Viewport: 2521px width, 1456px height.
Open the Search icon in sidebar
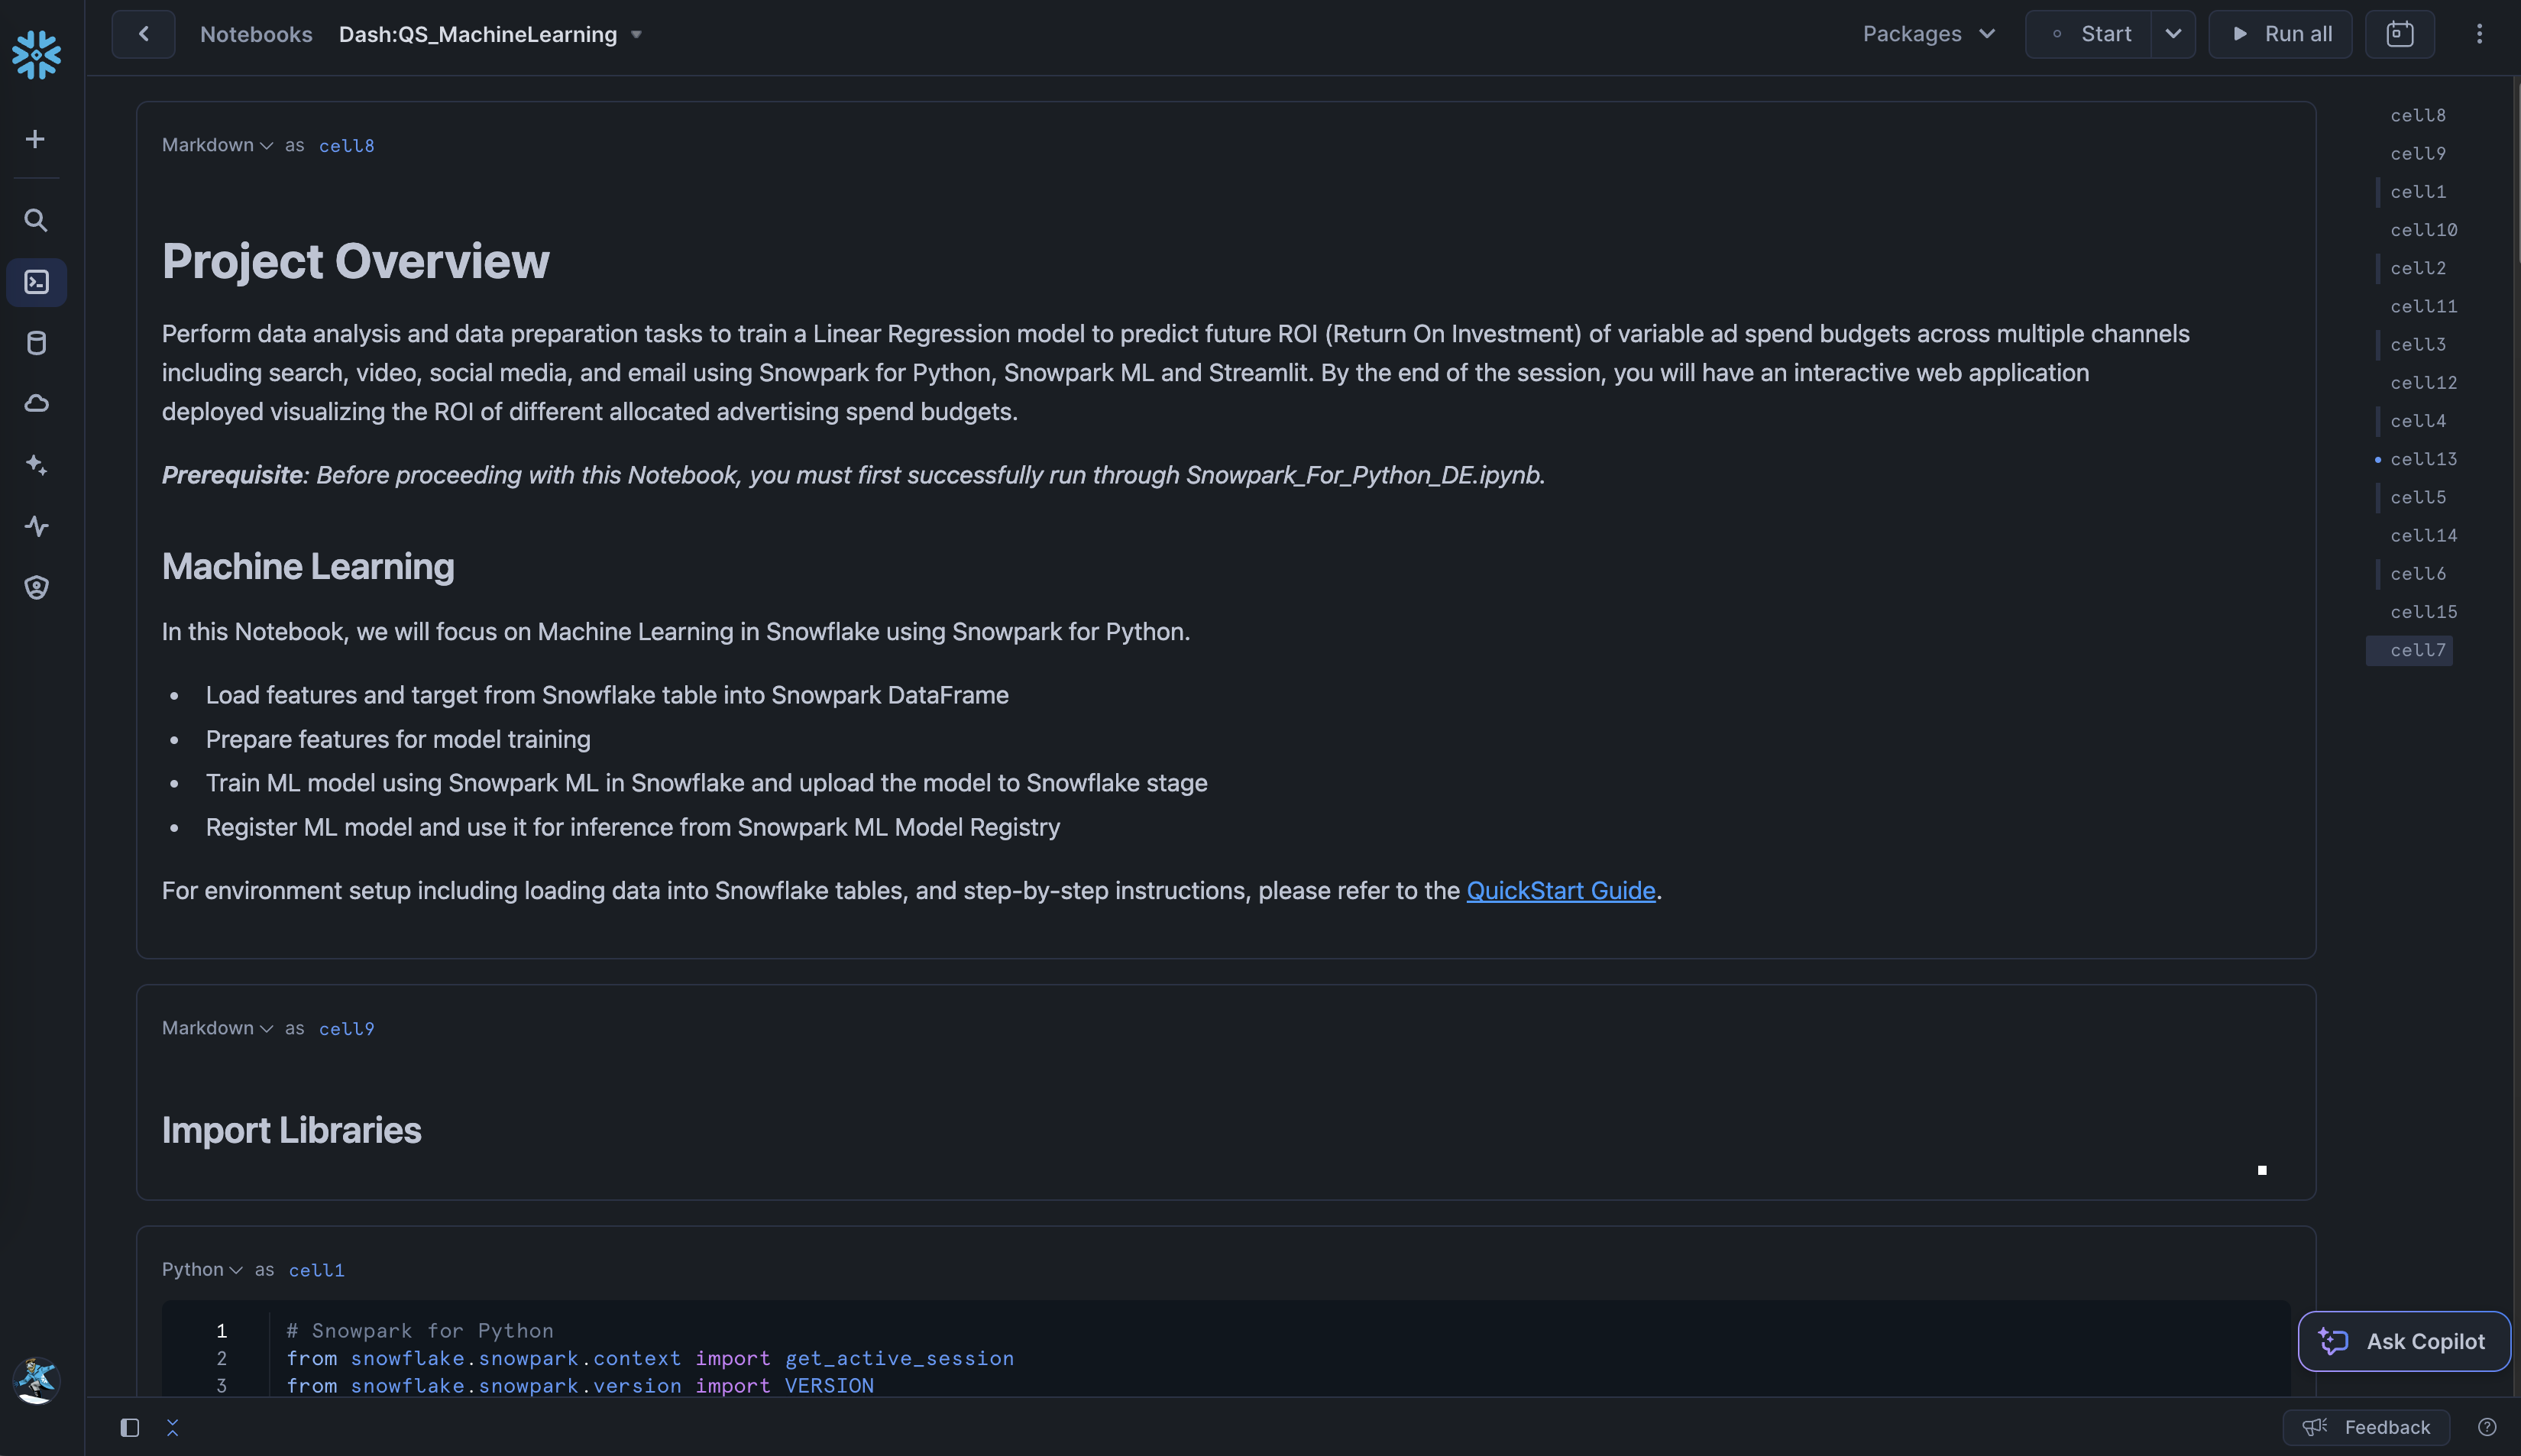point(36,220)
